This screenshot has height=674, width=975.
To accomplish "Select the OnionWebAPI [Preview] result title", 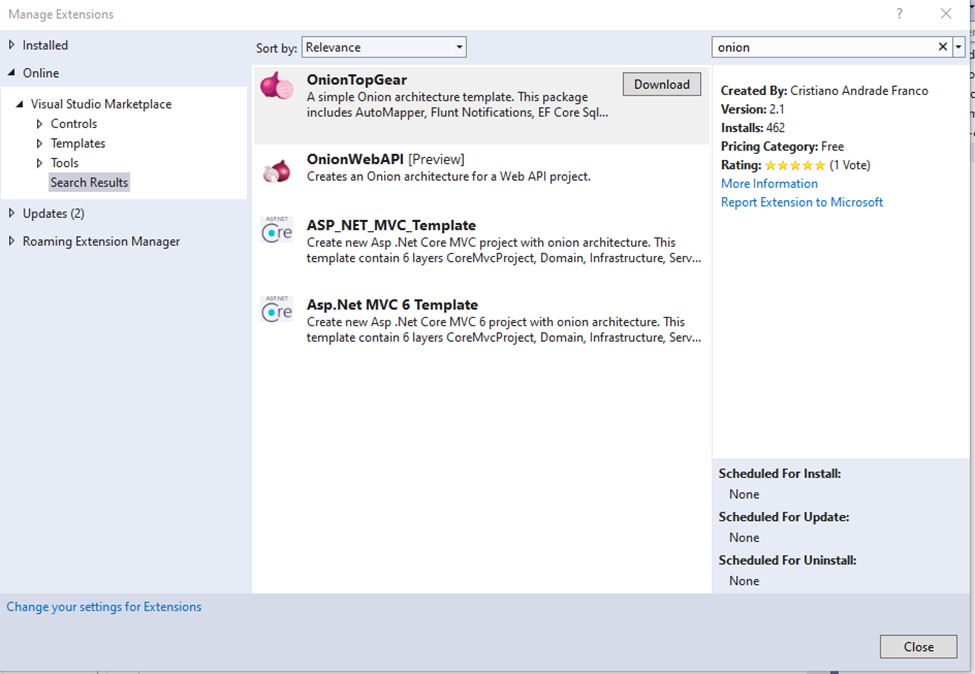I will tap(386, 159).
